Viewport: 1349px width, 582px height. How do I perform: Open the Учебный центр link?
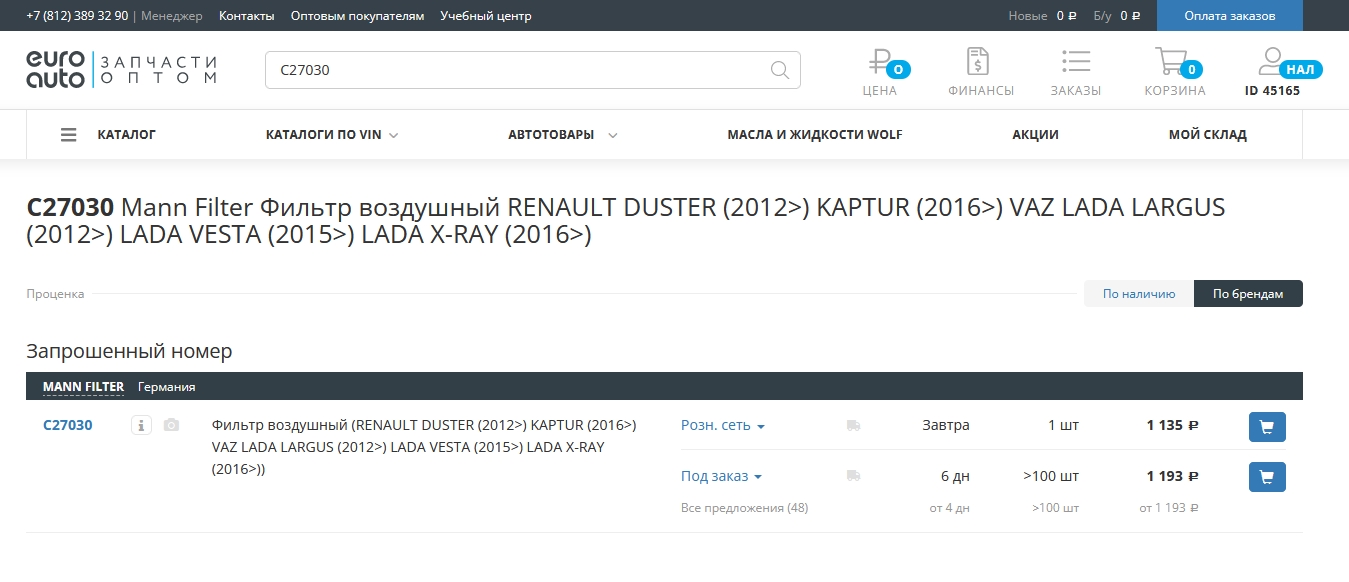[486, 16]
